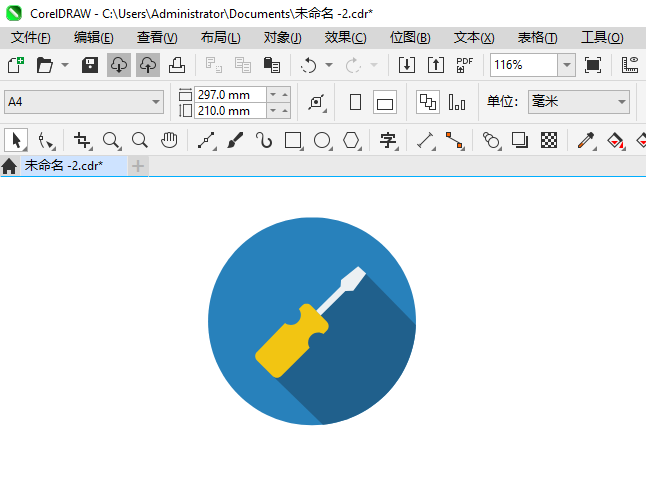Viewport: 646px width, 503px height.
Task: Select the Transparency checkerboard tool
Action: point(549,140)
